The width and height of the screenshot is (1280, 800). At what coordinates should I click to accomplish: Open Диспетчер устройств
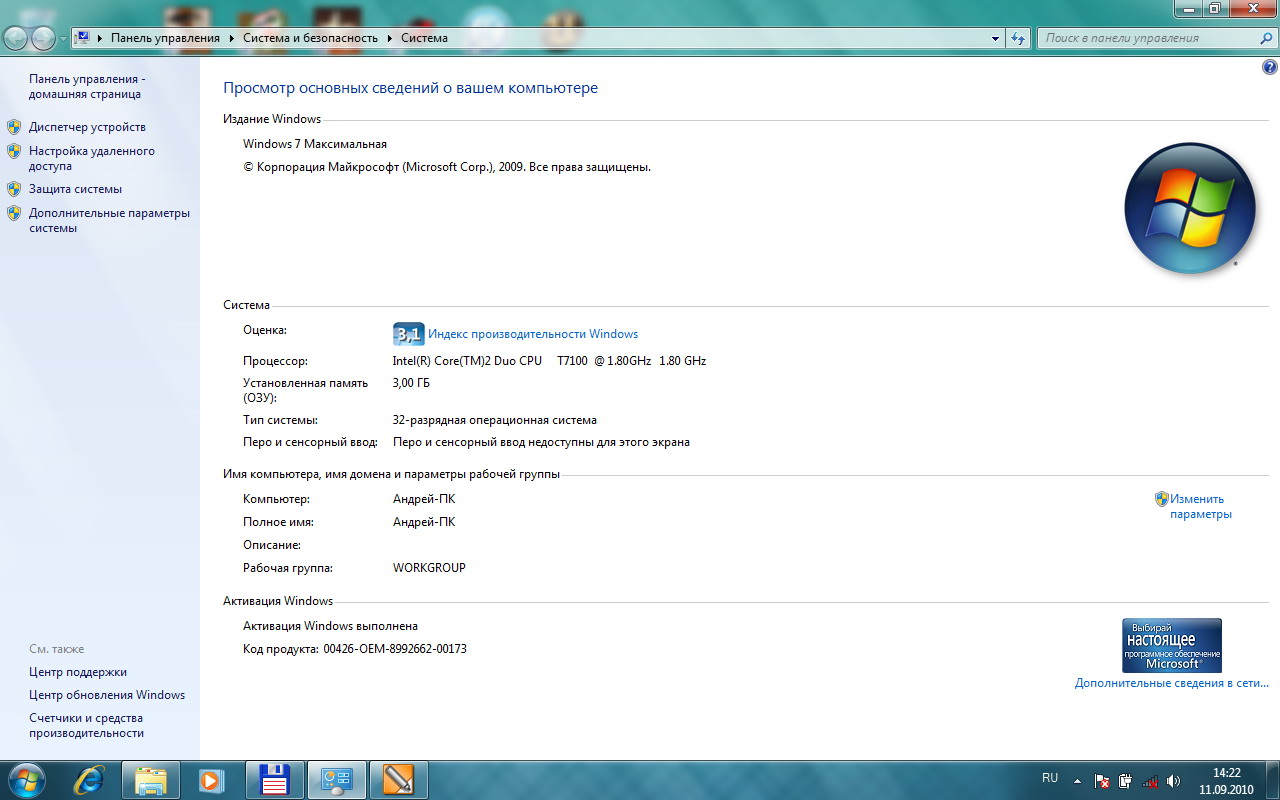click(x=87, y=127)
